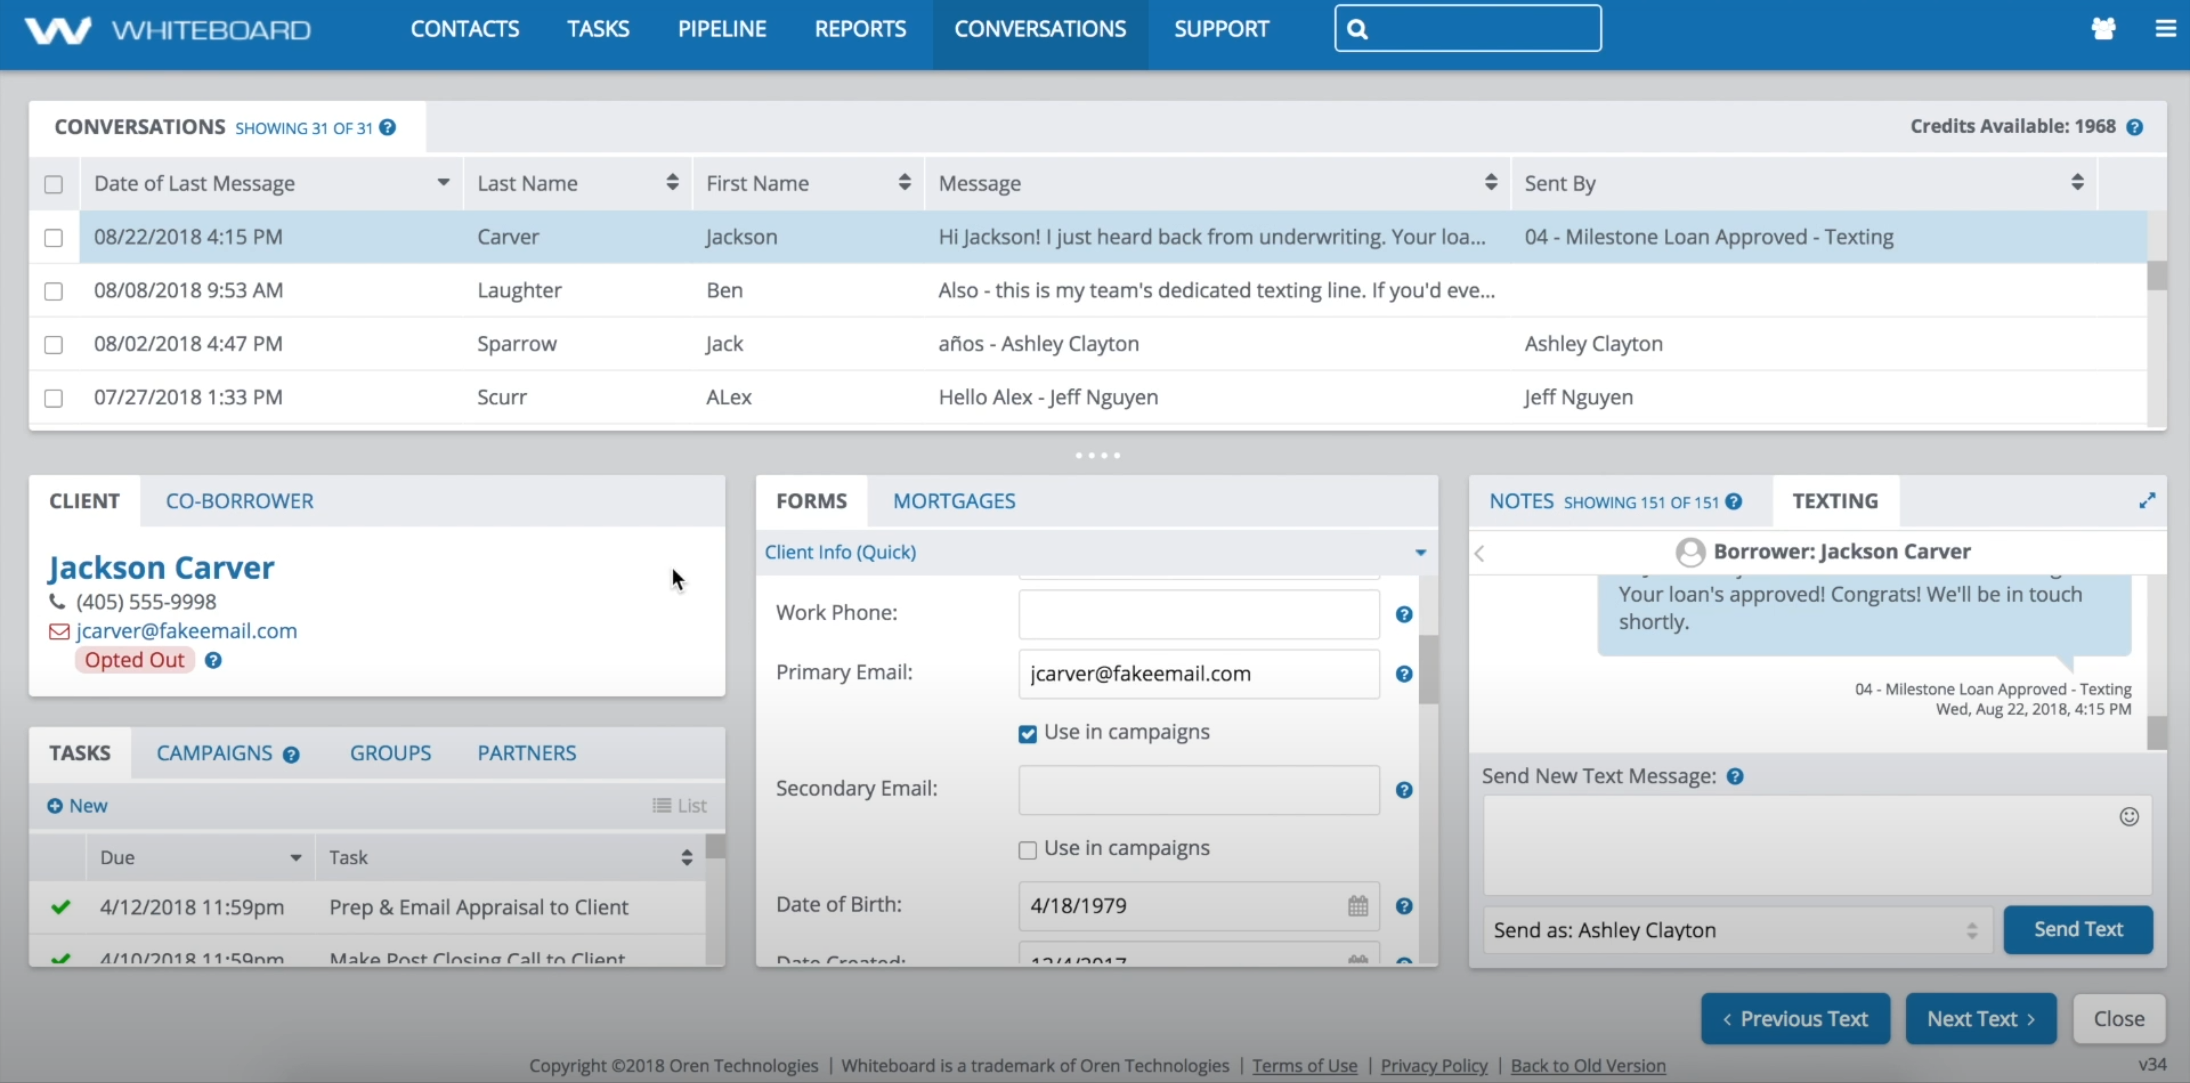Open the Partners tab
Image resolution: width=2190 pixels, height=1083 pixels.
point(527,753)
